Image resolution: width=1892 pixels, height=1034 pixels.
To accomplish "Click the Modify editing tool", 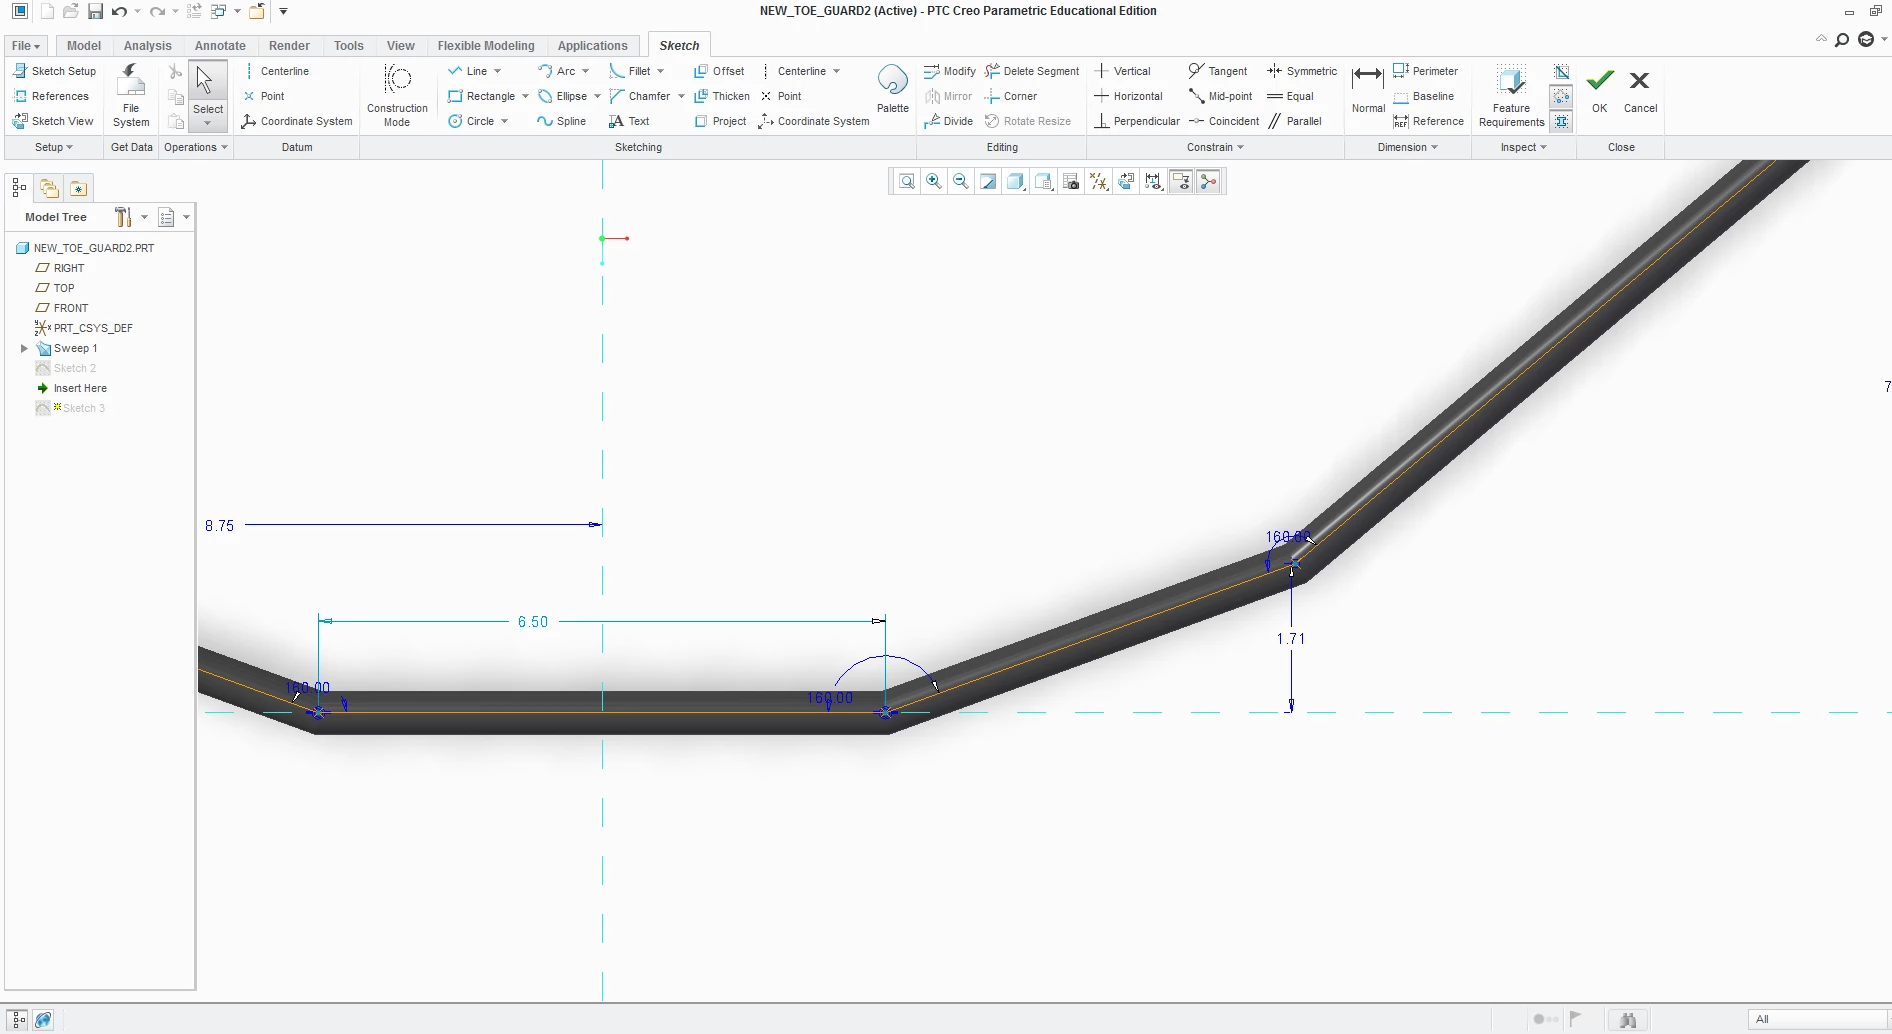I will [x=950, y=71].
